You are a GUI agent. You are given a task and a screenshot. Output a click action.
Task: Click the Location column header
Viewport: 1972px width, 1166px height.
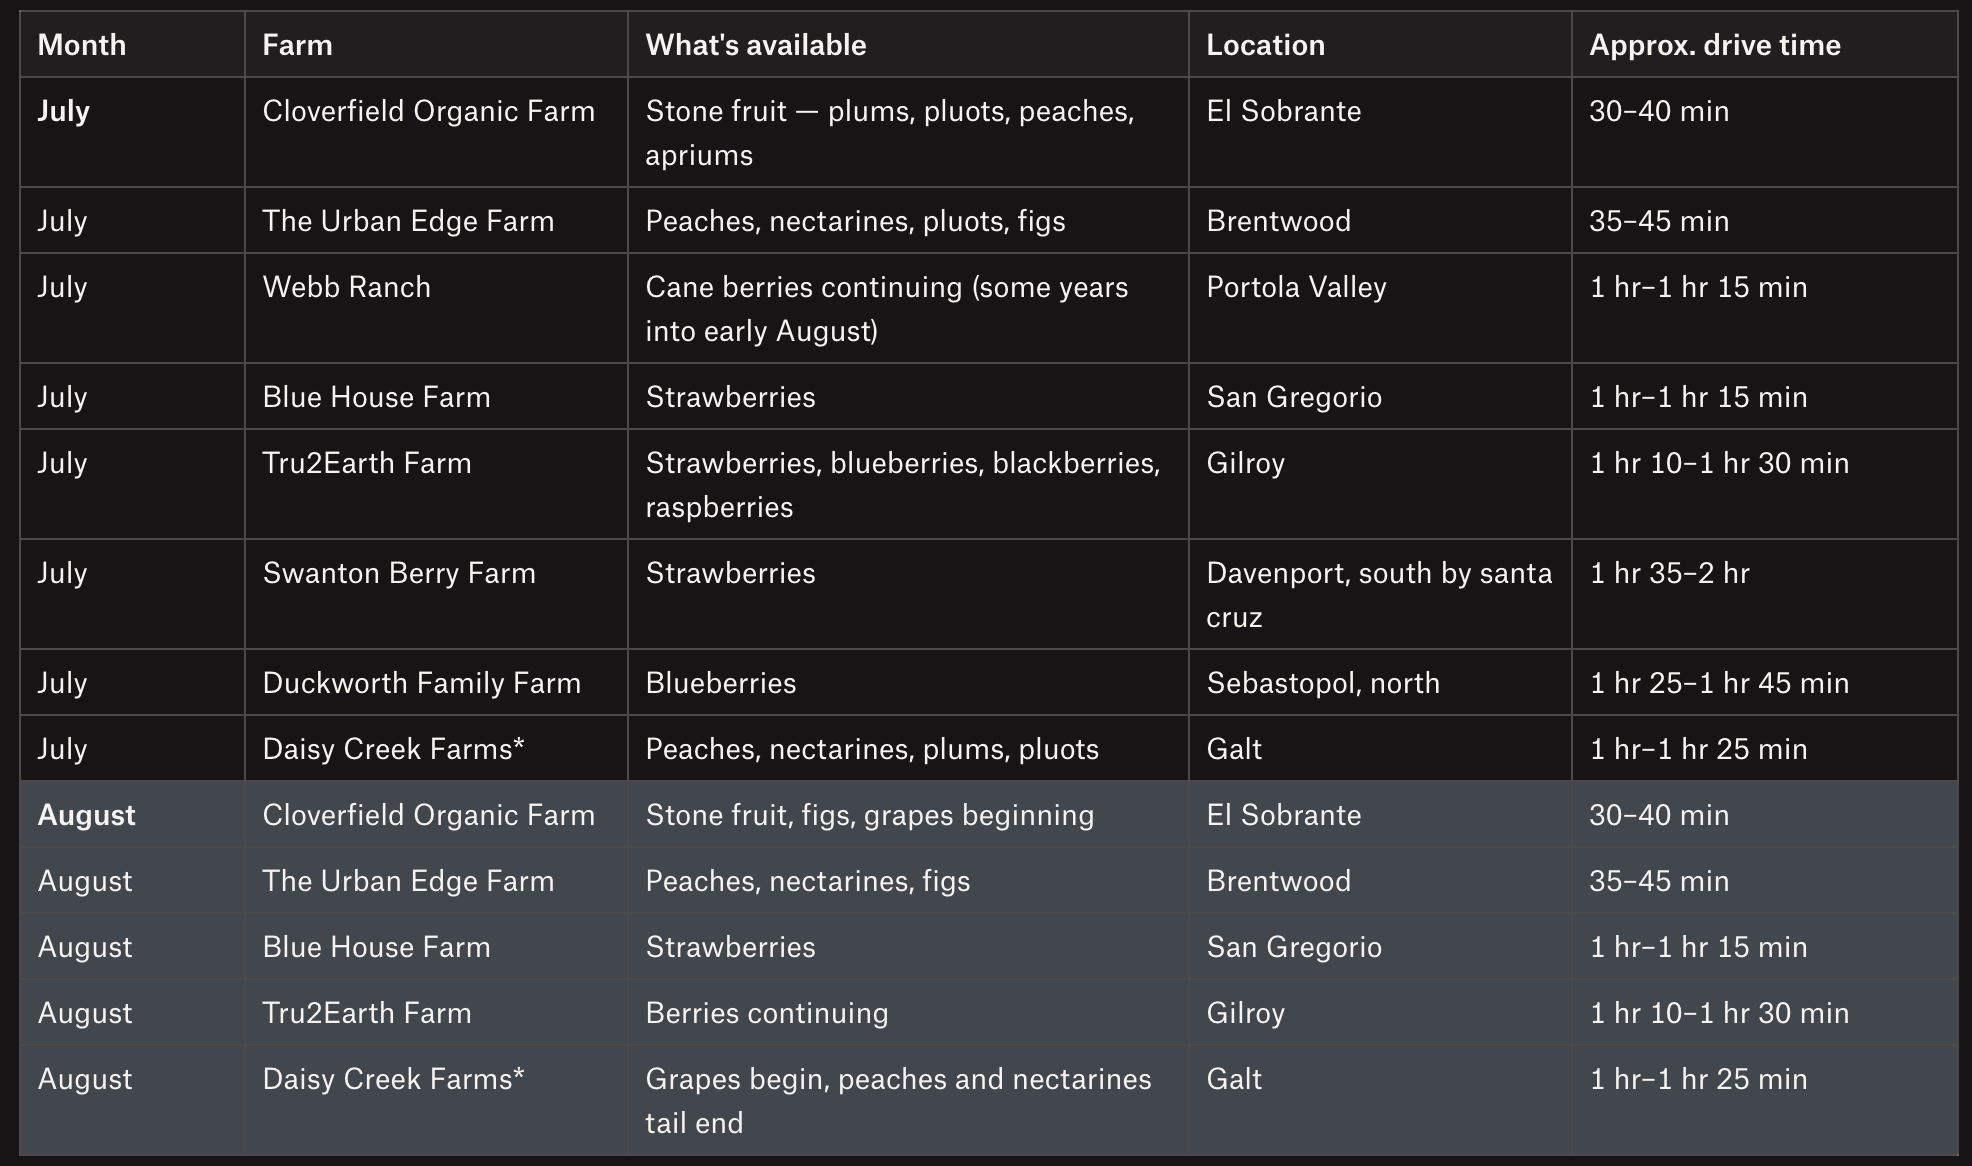pos(1265,45)
